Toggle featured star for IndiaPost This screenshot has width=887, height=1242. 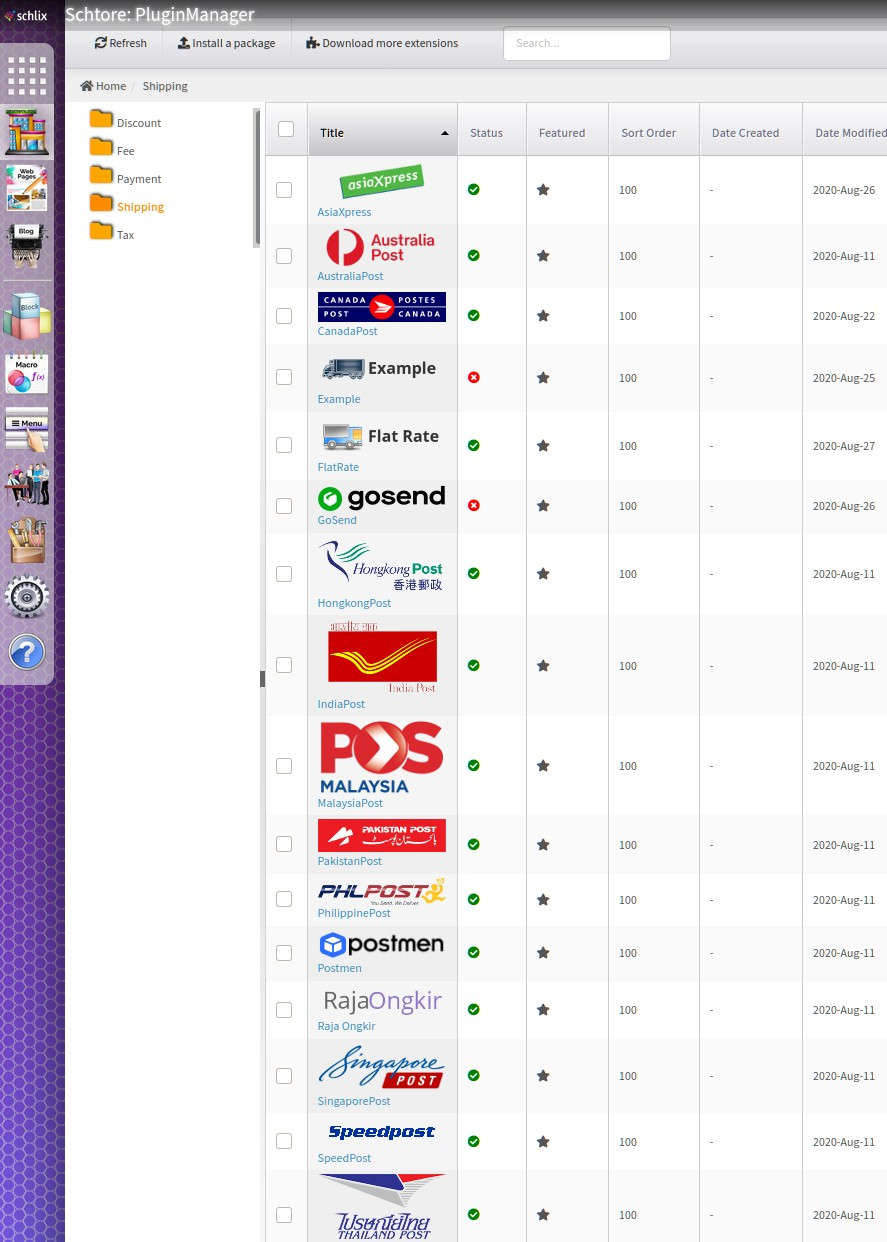click(x=543, y=666)
